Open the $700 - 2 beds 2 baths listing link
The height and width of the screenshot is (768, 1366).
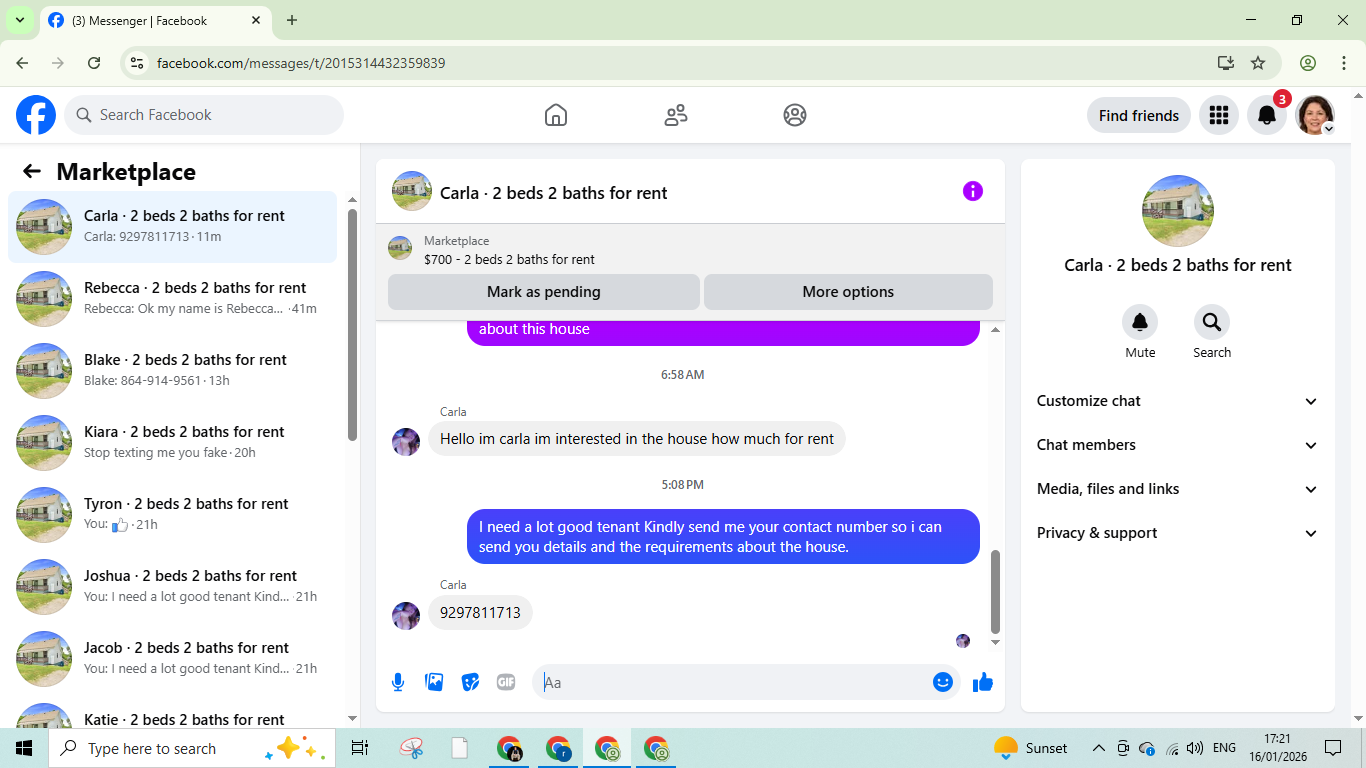[509, 259]
